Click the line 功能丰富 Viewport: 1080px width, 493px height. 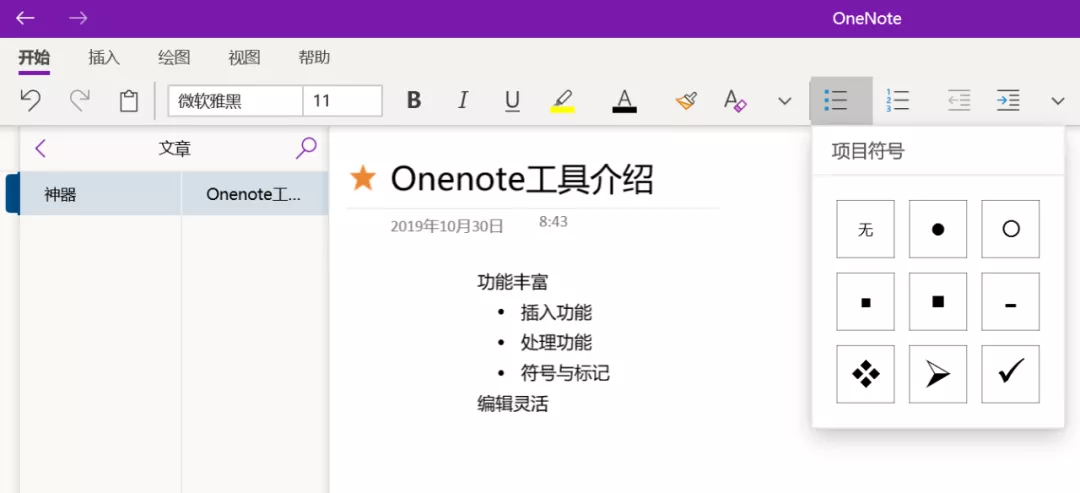coord(512,282)
